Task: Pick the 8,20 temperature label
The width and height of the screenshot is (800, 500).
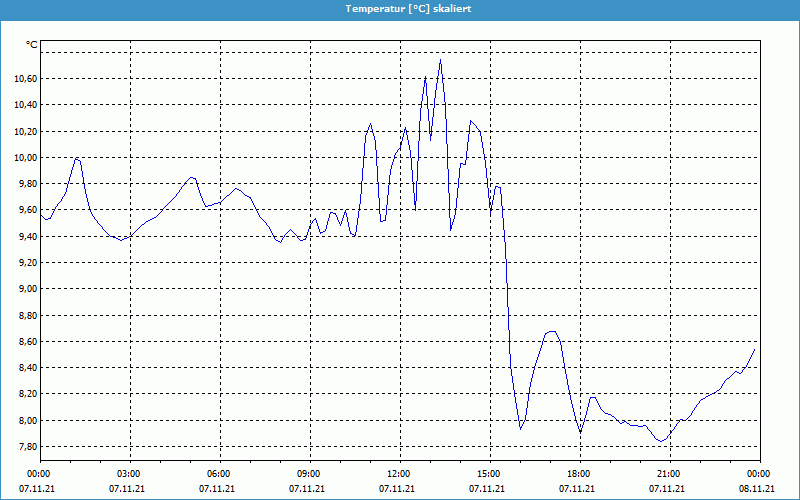Action: tap(28, 394)
